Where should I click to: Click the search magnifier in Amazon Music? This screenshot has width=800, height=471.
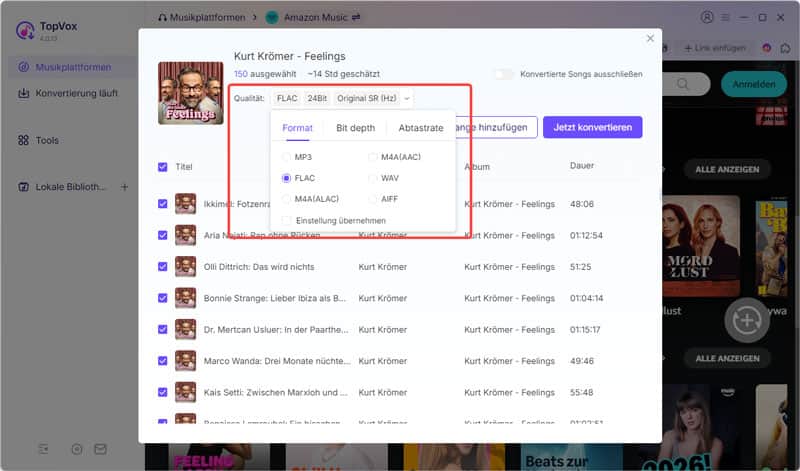683,84
